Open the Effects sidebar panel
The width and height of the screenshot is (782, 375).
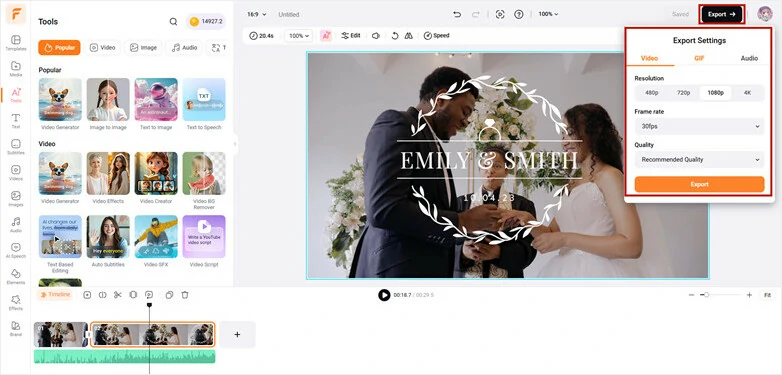[15, 302]
